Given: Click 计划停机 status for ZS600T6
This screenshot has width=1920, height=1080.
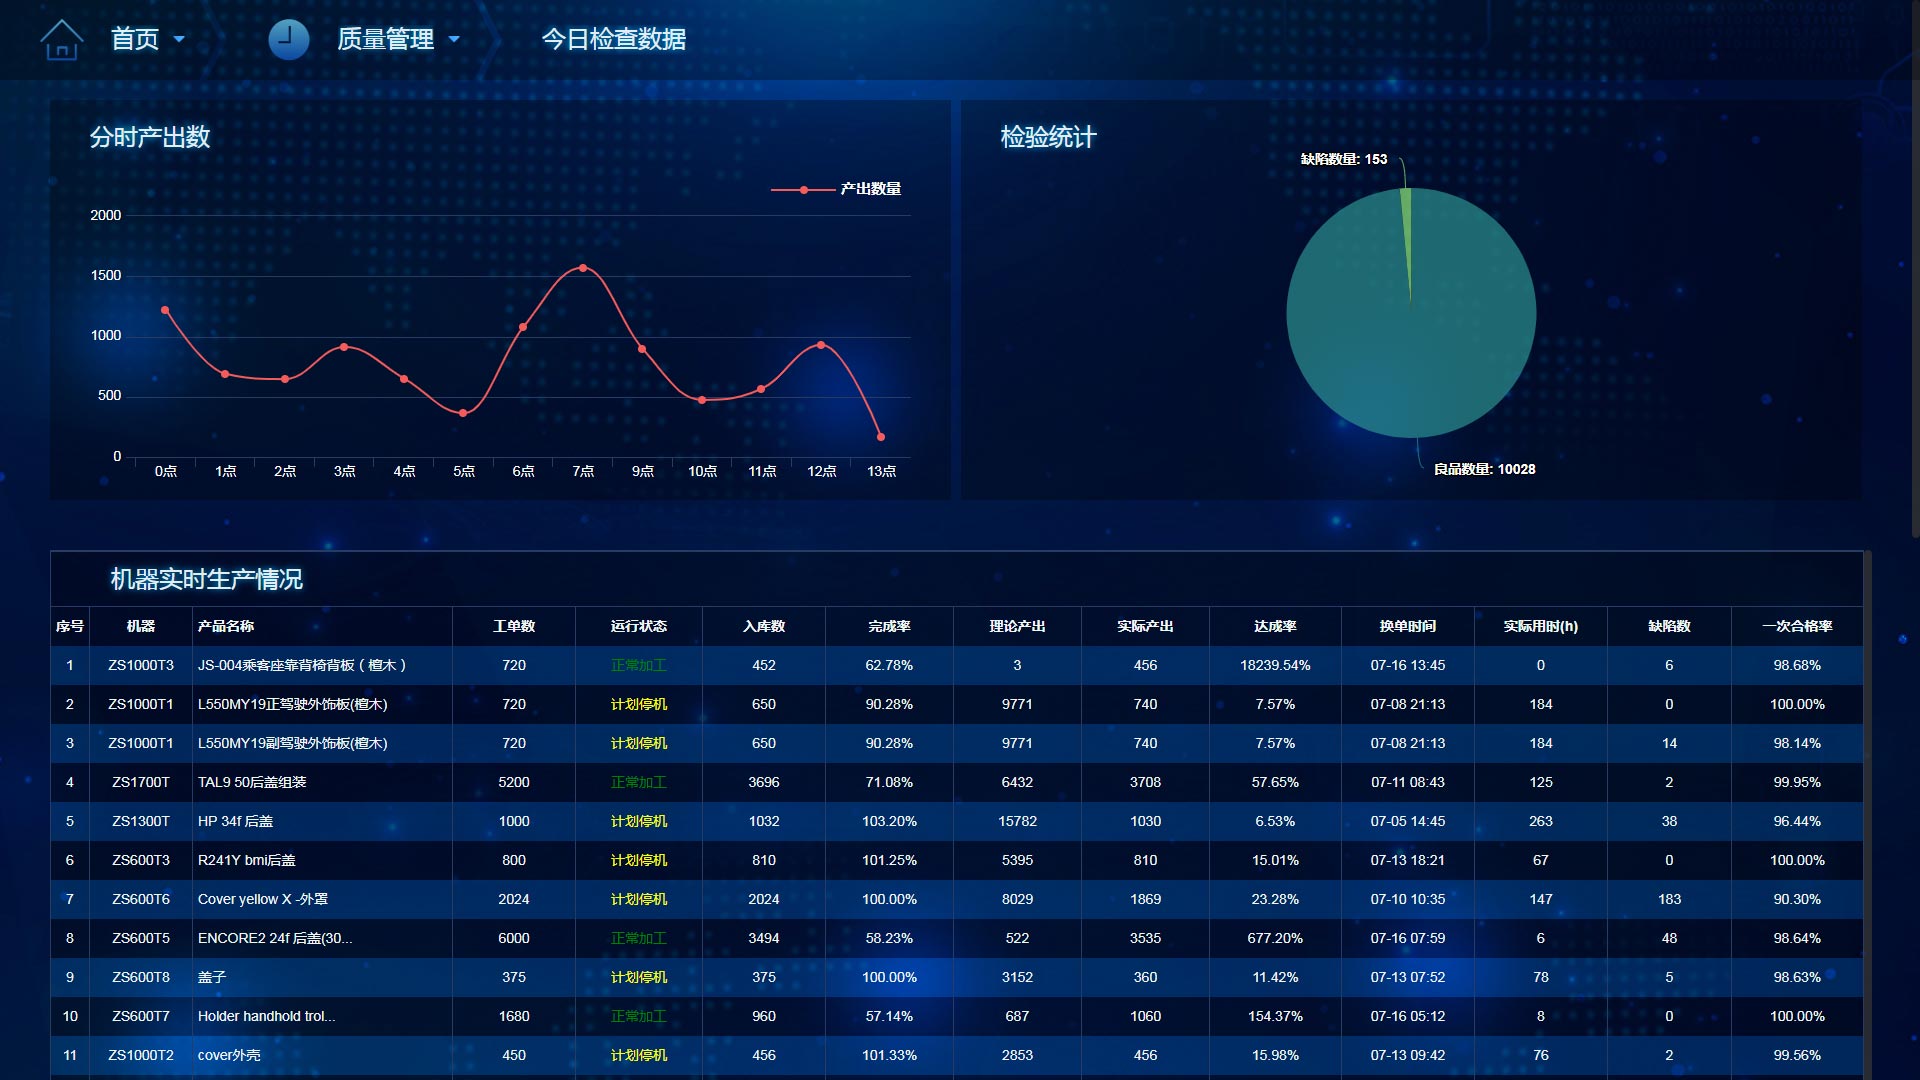Looking at the screenshot, I should [638, 899].
